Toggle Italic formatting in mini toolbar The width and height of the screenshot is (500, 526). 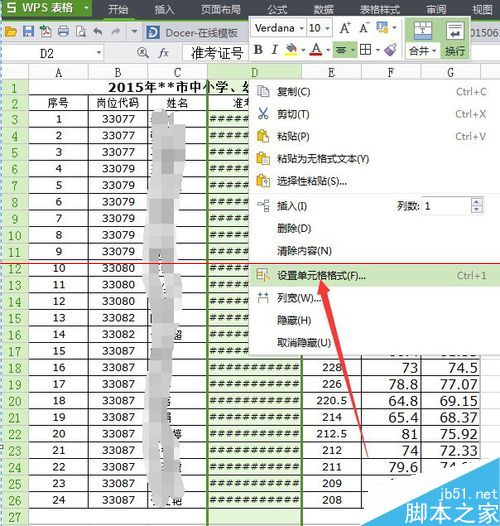click(274, 50)
